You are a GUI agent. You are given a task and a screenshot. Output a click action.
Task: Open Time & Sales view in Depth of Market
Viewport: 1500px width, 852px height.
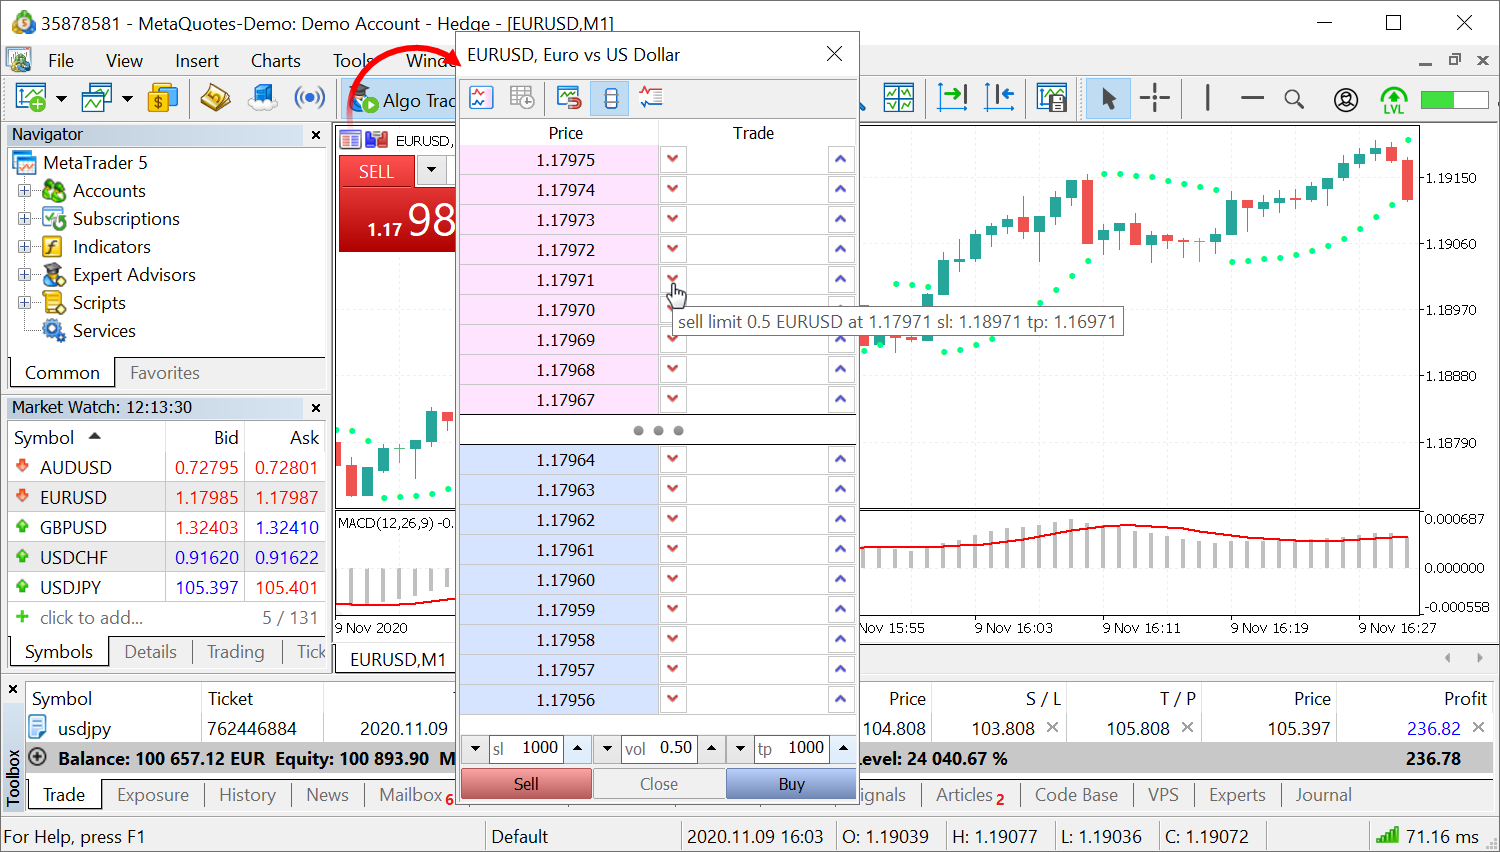tap(521, 98)
